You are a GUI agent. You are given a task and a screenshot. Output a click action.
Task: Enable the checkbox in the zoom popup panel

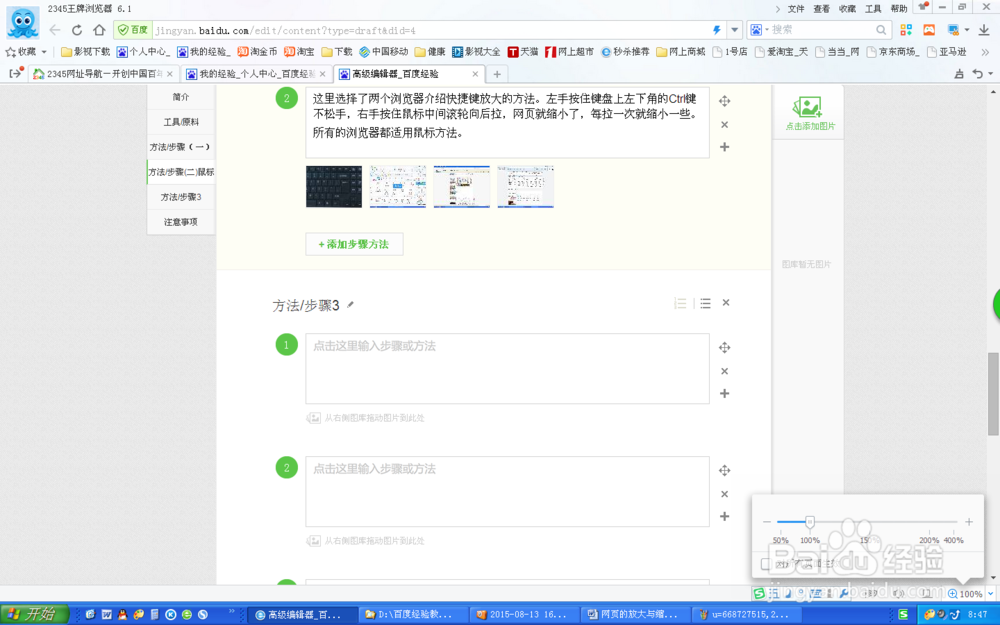[x=765, y=562]
